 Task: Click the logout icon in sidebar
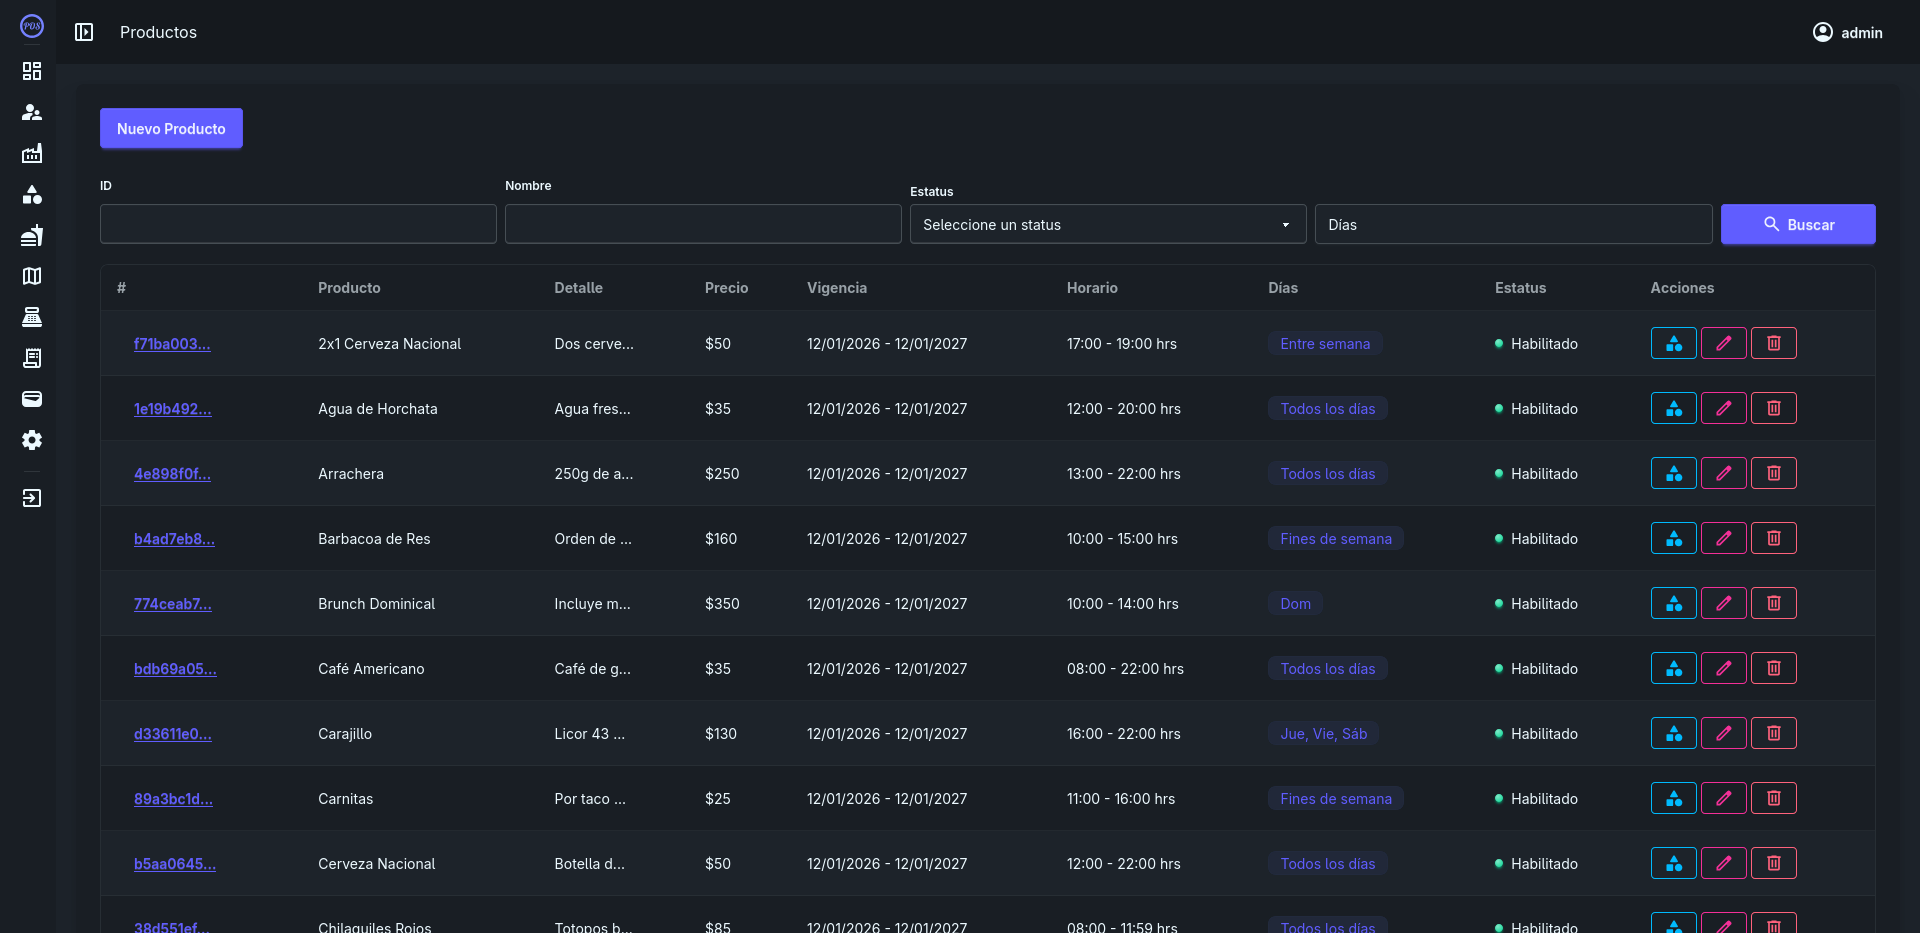32,498
